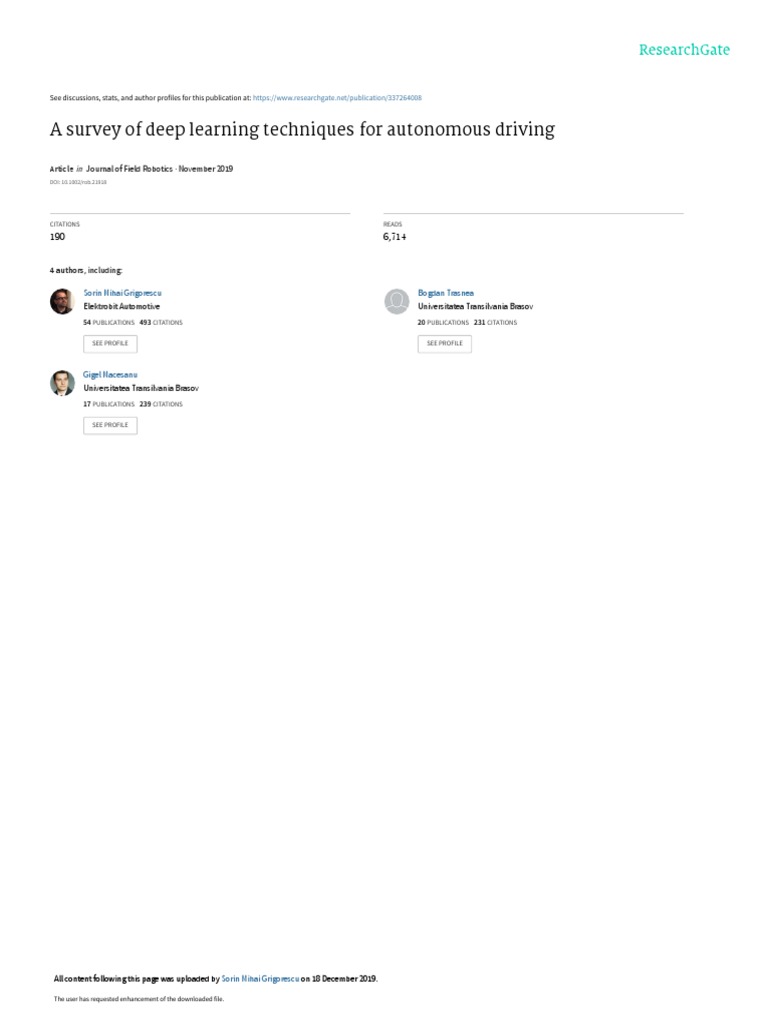Open author link Gigel Macesanu
Viewport: 768px width, 1024px height.
click(110, 374)
